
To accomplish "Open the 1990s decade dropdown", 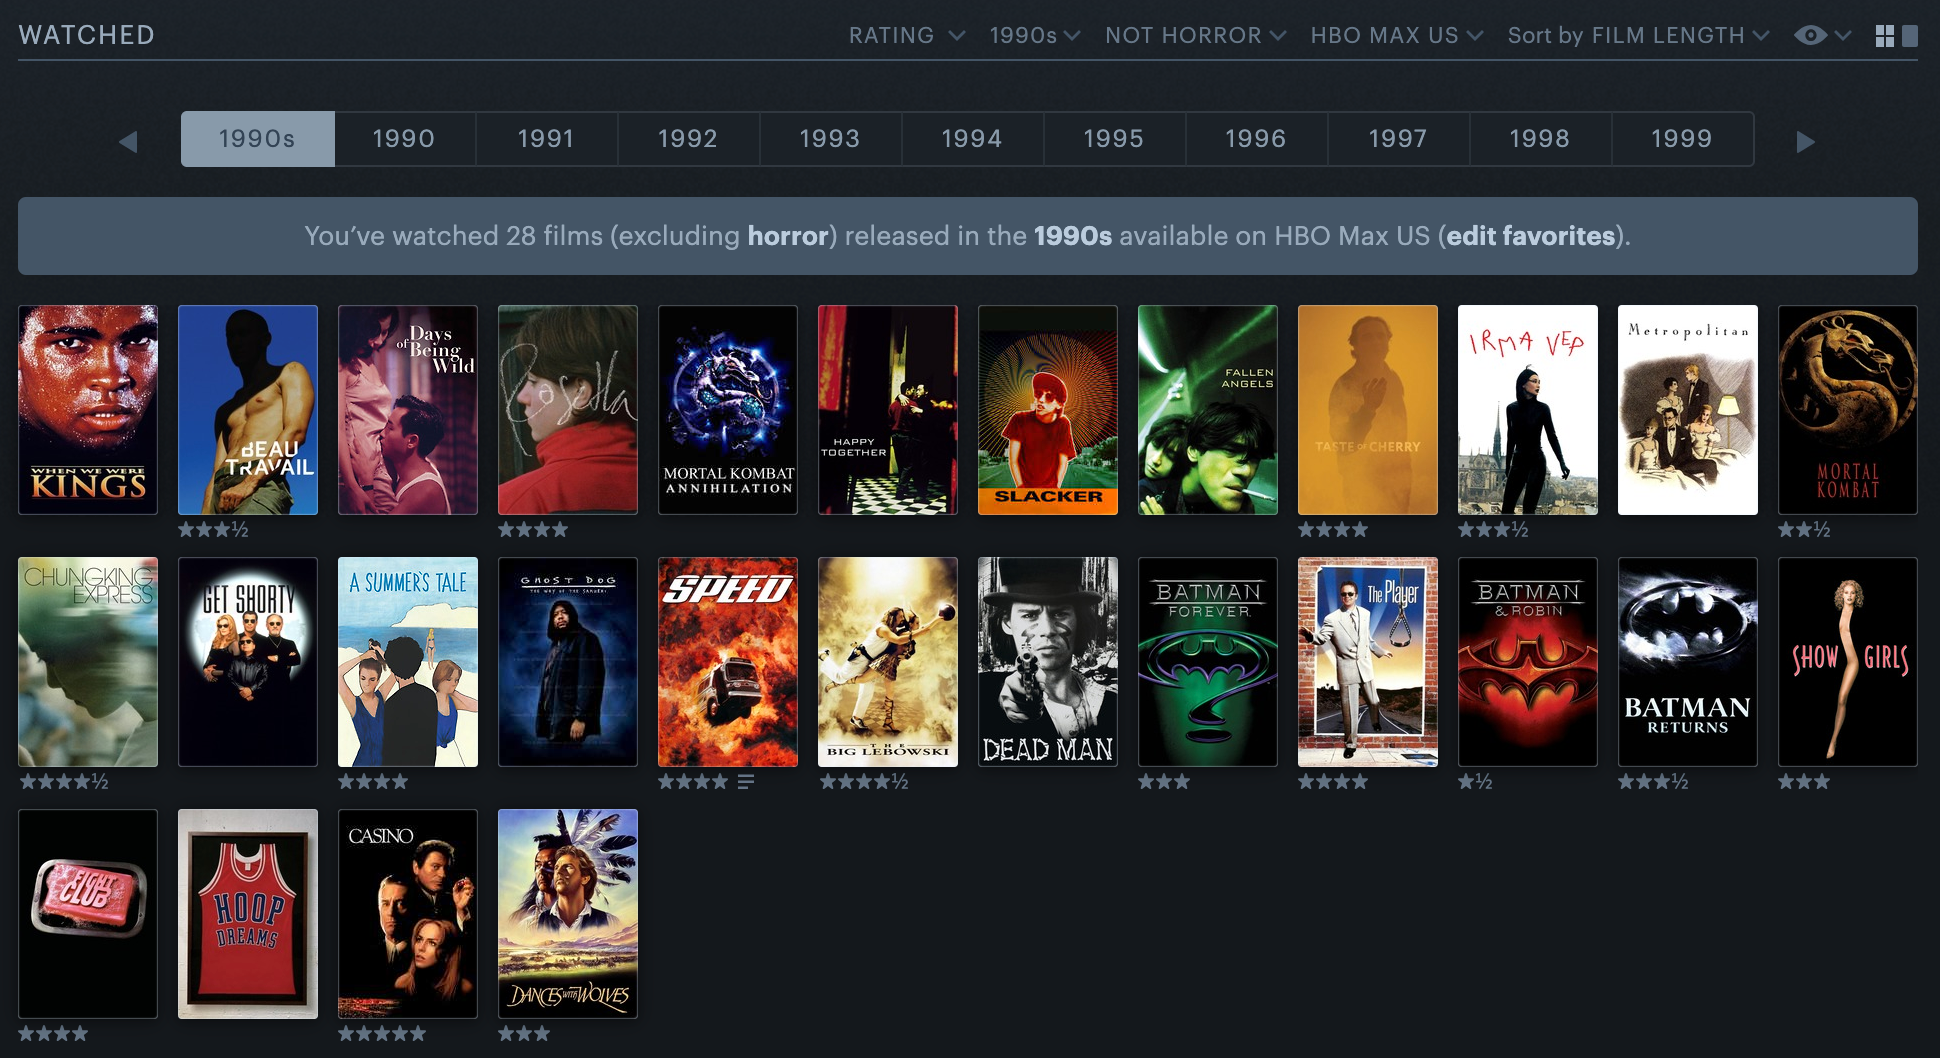I will (x=1035, y=36).
